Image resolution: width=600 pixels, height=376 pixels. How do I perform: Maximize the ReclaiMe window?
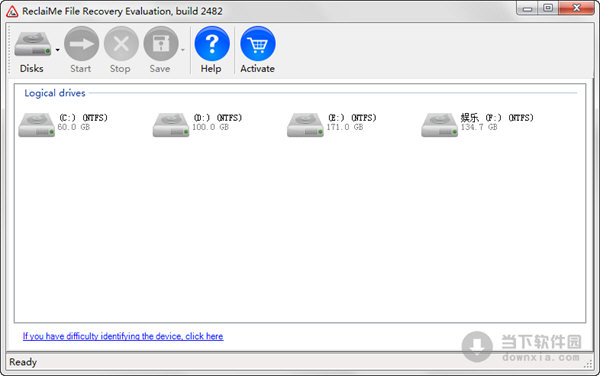pyautogui.click(x=548, y=8)
